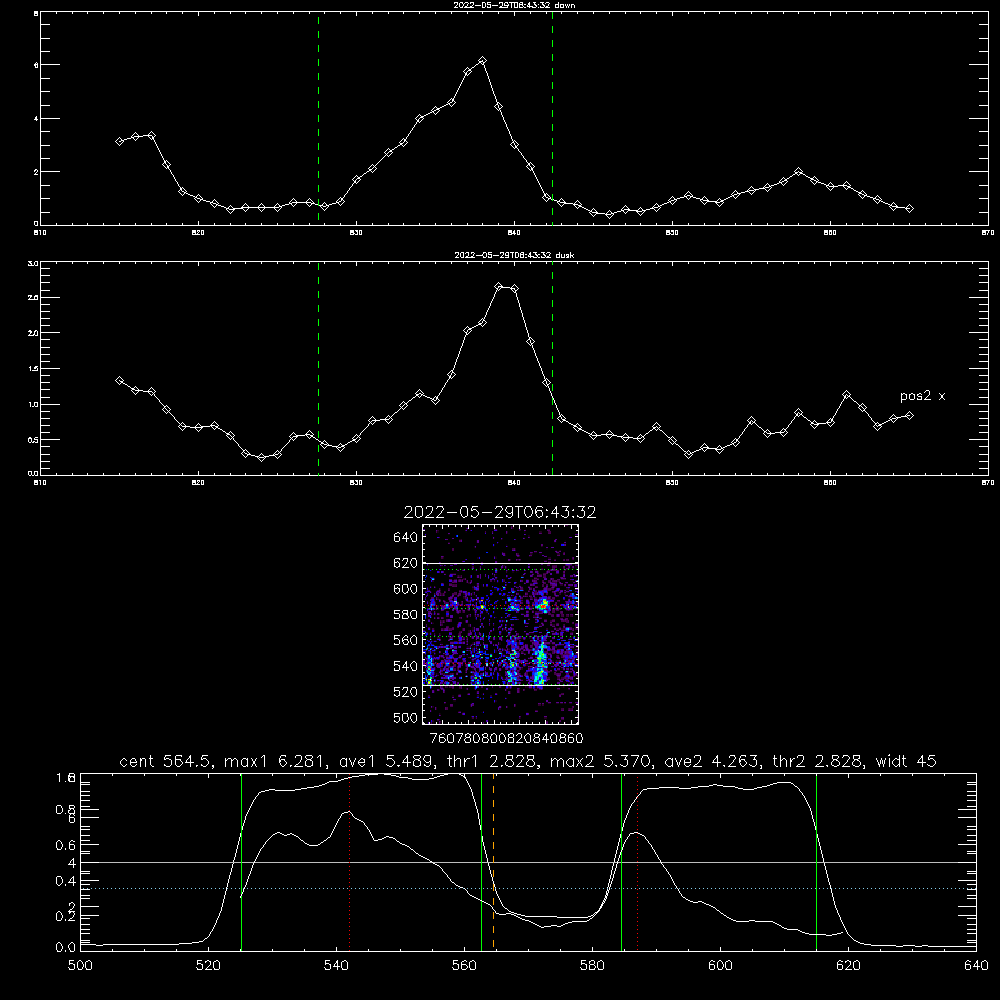Click the dawn plot title text
This screenshot has height=1000, width=1000.
[x=514, y=5]
